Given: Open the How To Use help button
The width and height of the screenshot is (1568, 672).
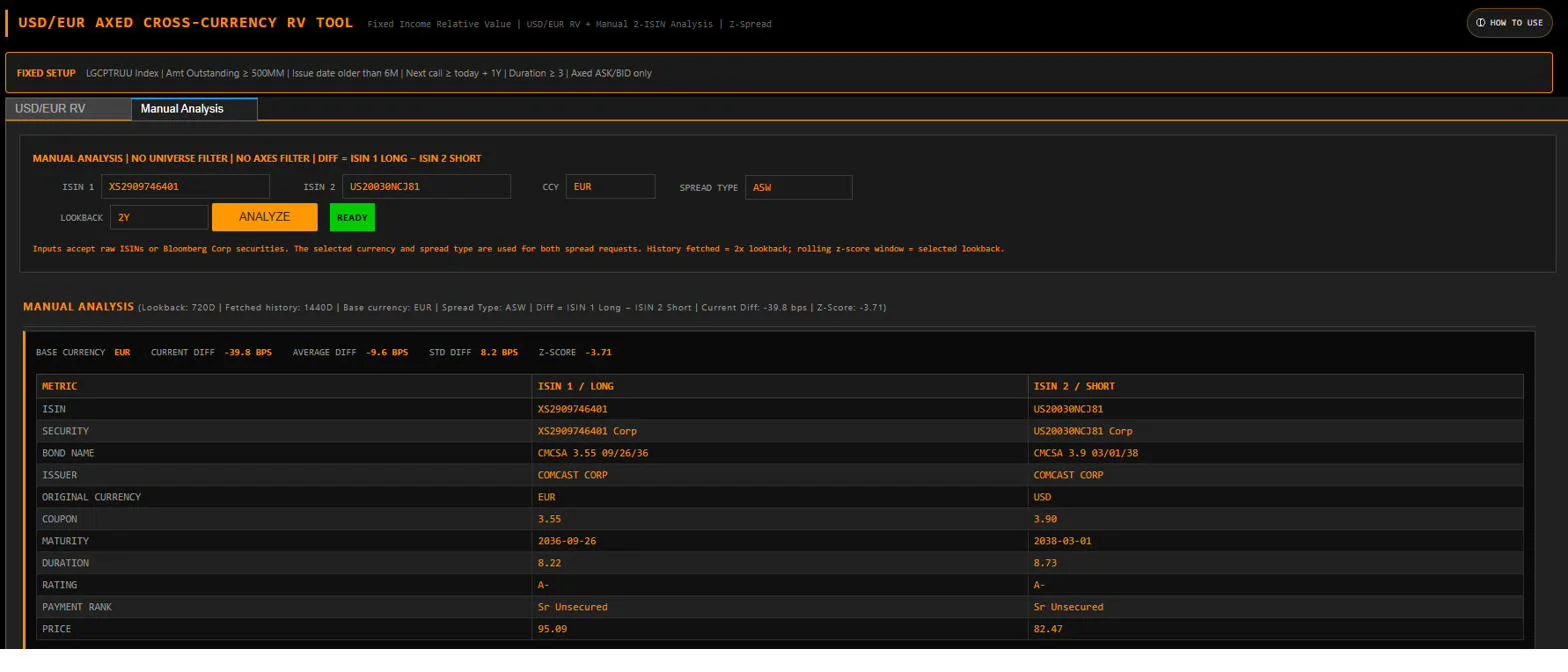Looking at the screenshot, I should click(x=1509, y=22).
